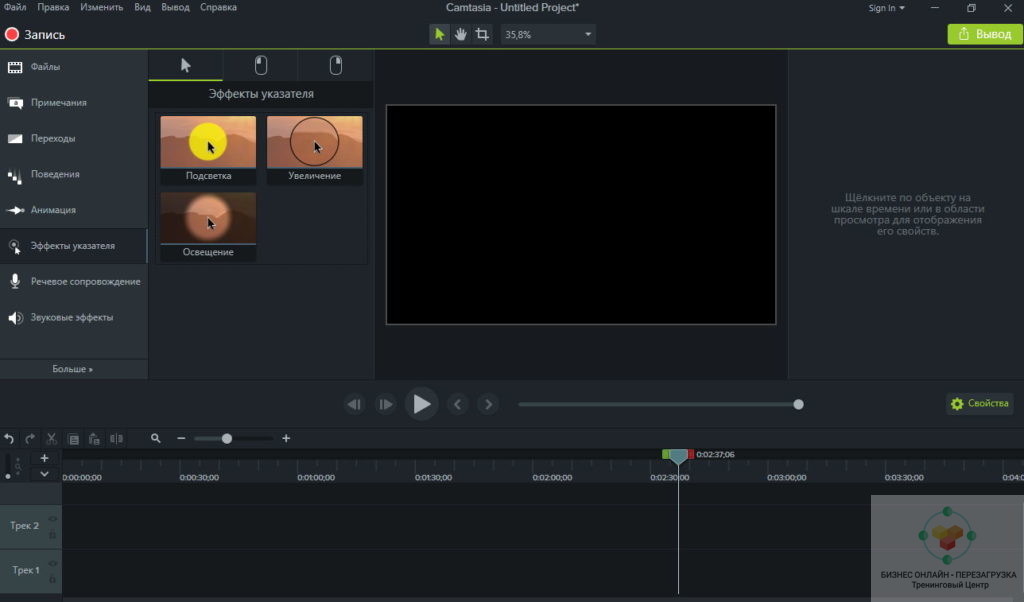Activate the Pan hand tool
This screenshot has height=602, width=1024.
tap(461, 34)
